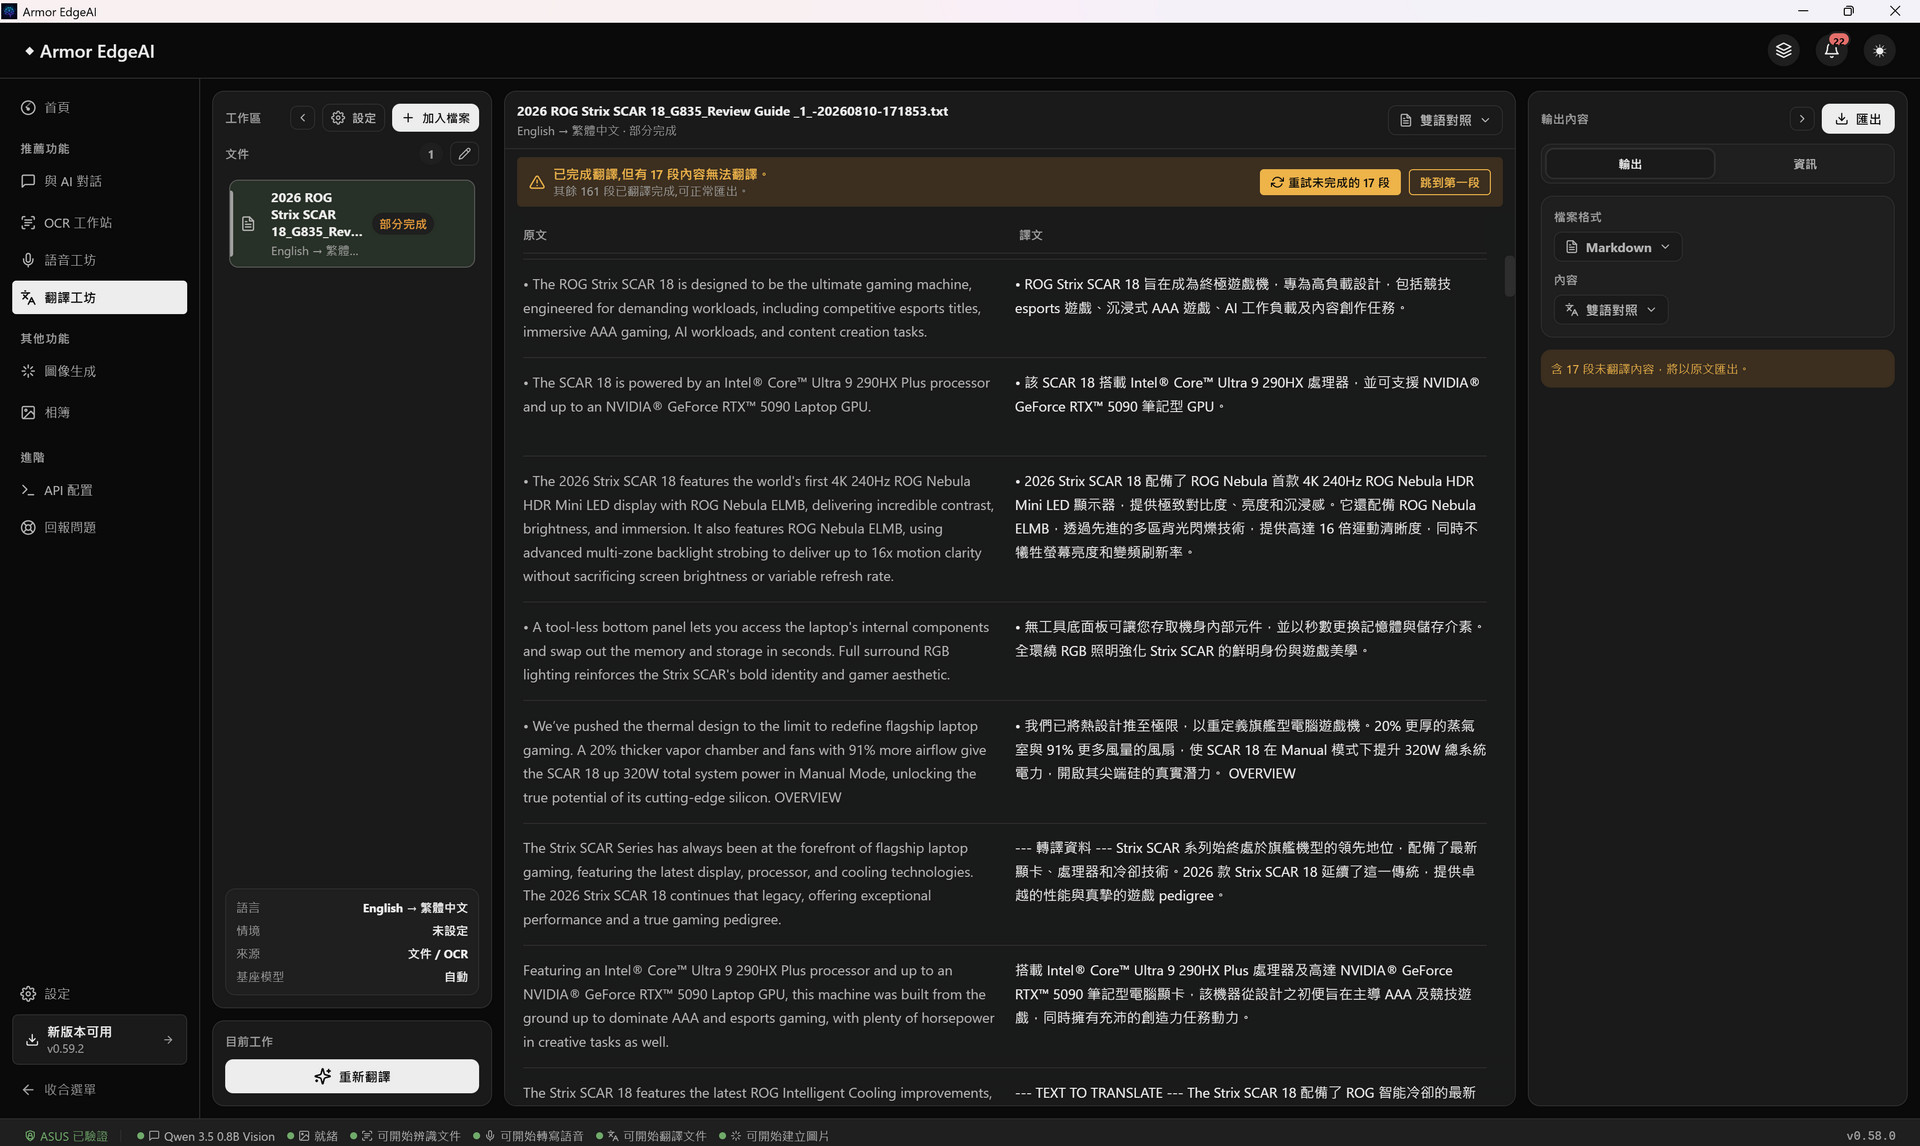This screenshot has width=1920, height=1146.
Task: Open 圖像生成 in the sidebar
Action: click(x=99, y=371)
